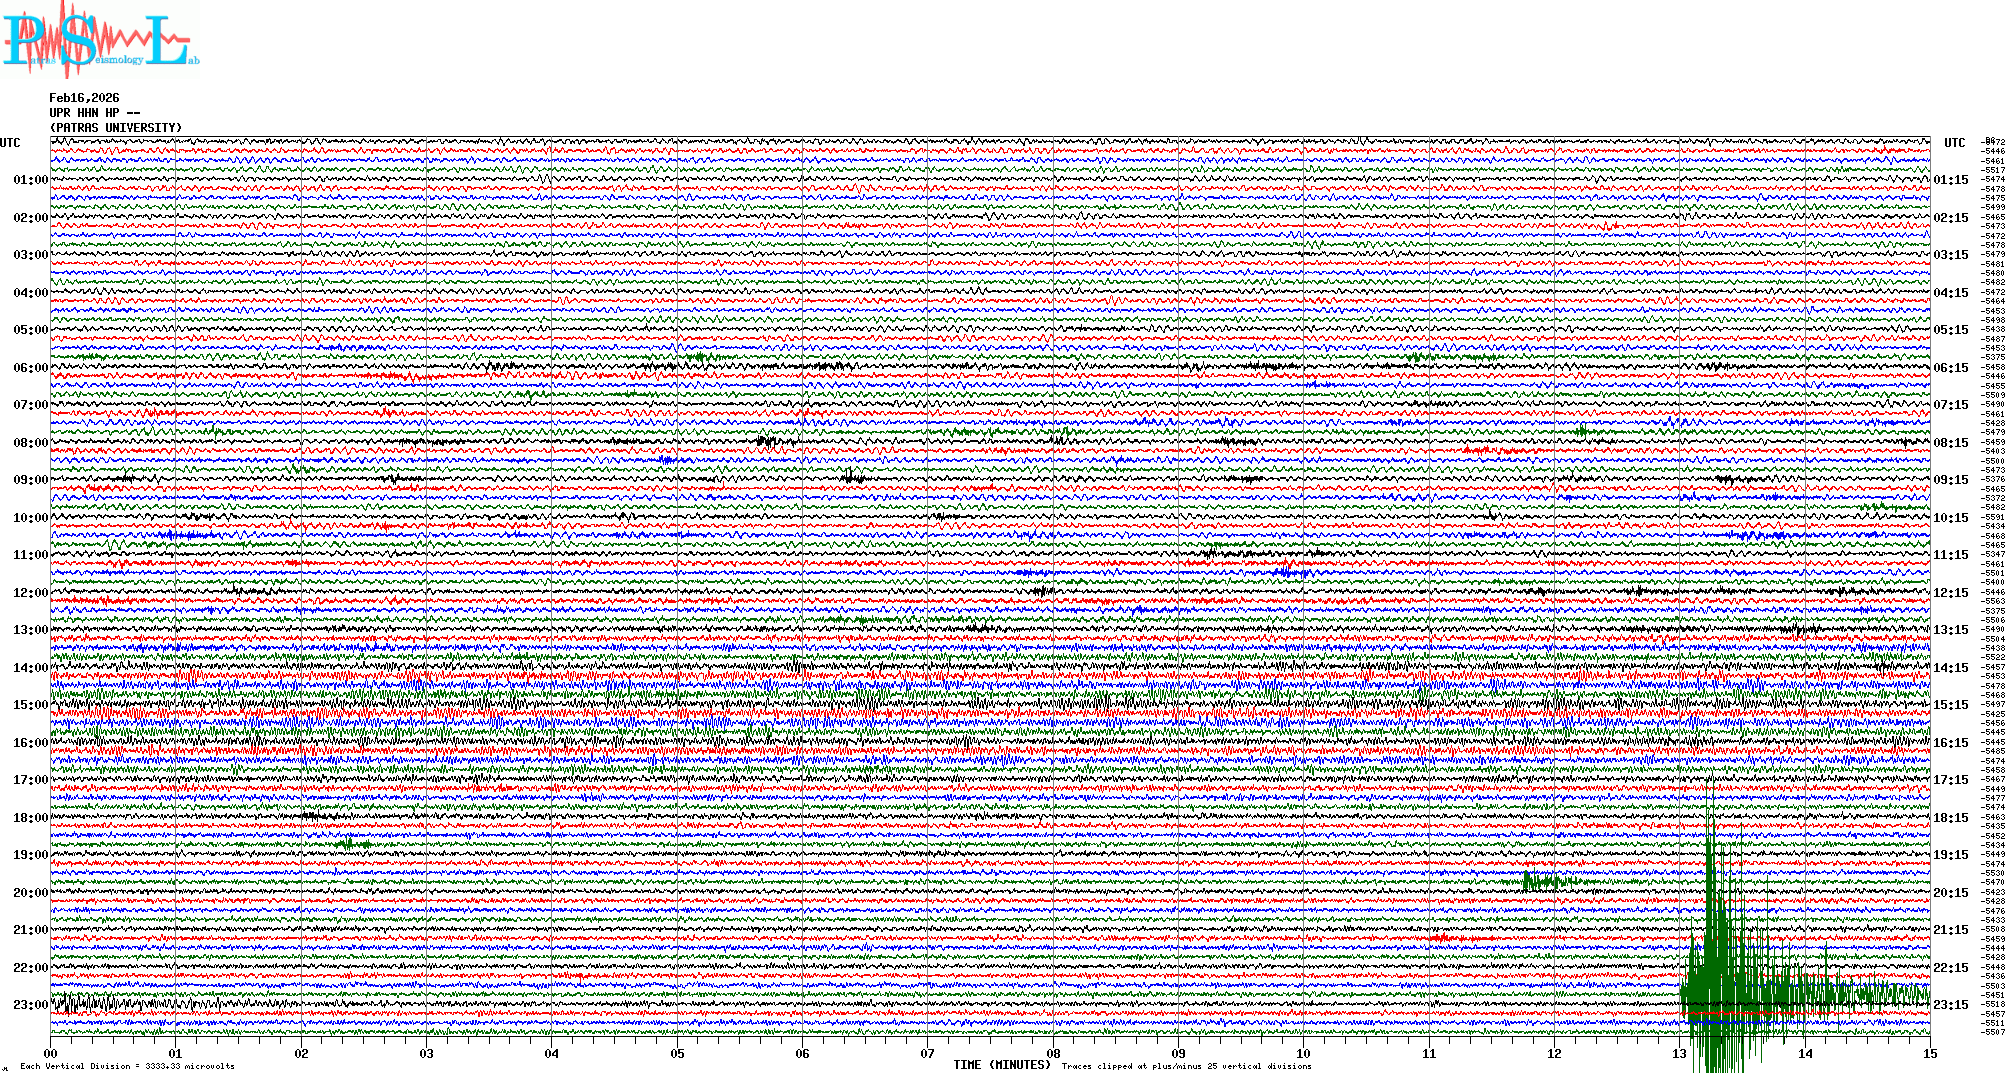Viewport: 2010px width, 1080px height.
Task: Click the left UTC axis label
Action: [x=10, y=143]
